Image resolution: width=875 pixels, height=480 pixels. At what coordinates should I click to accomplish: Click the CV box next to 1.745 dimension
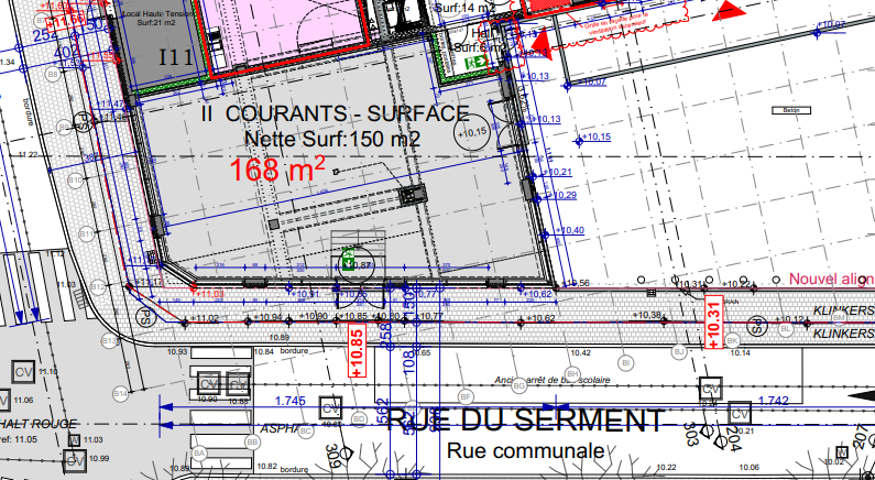pyautogui.click(x=328, y=408)
